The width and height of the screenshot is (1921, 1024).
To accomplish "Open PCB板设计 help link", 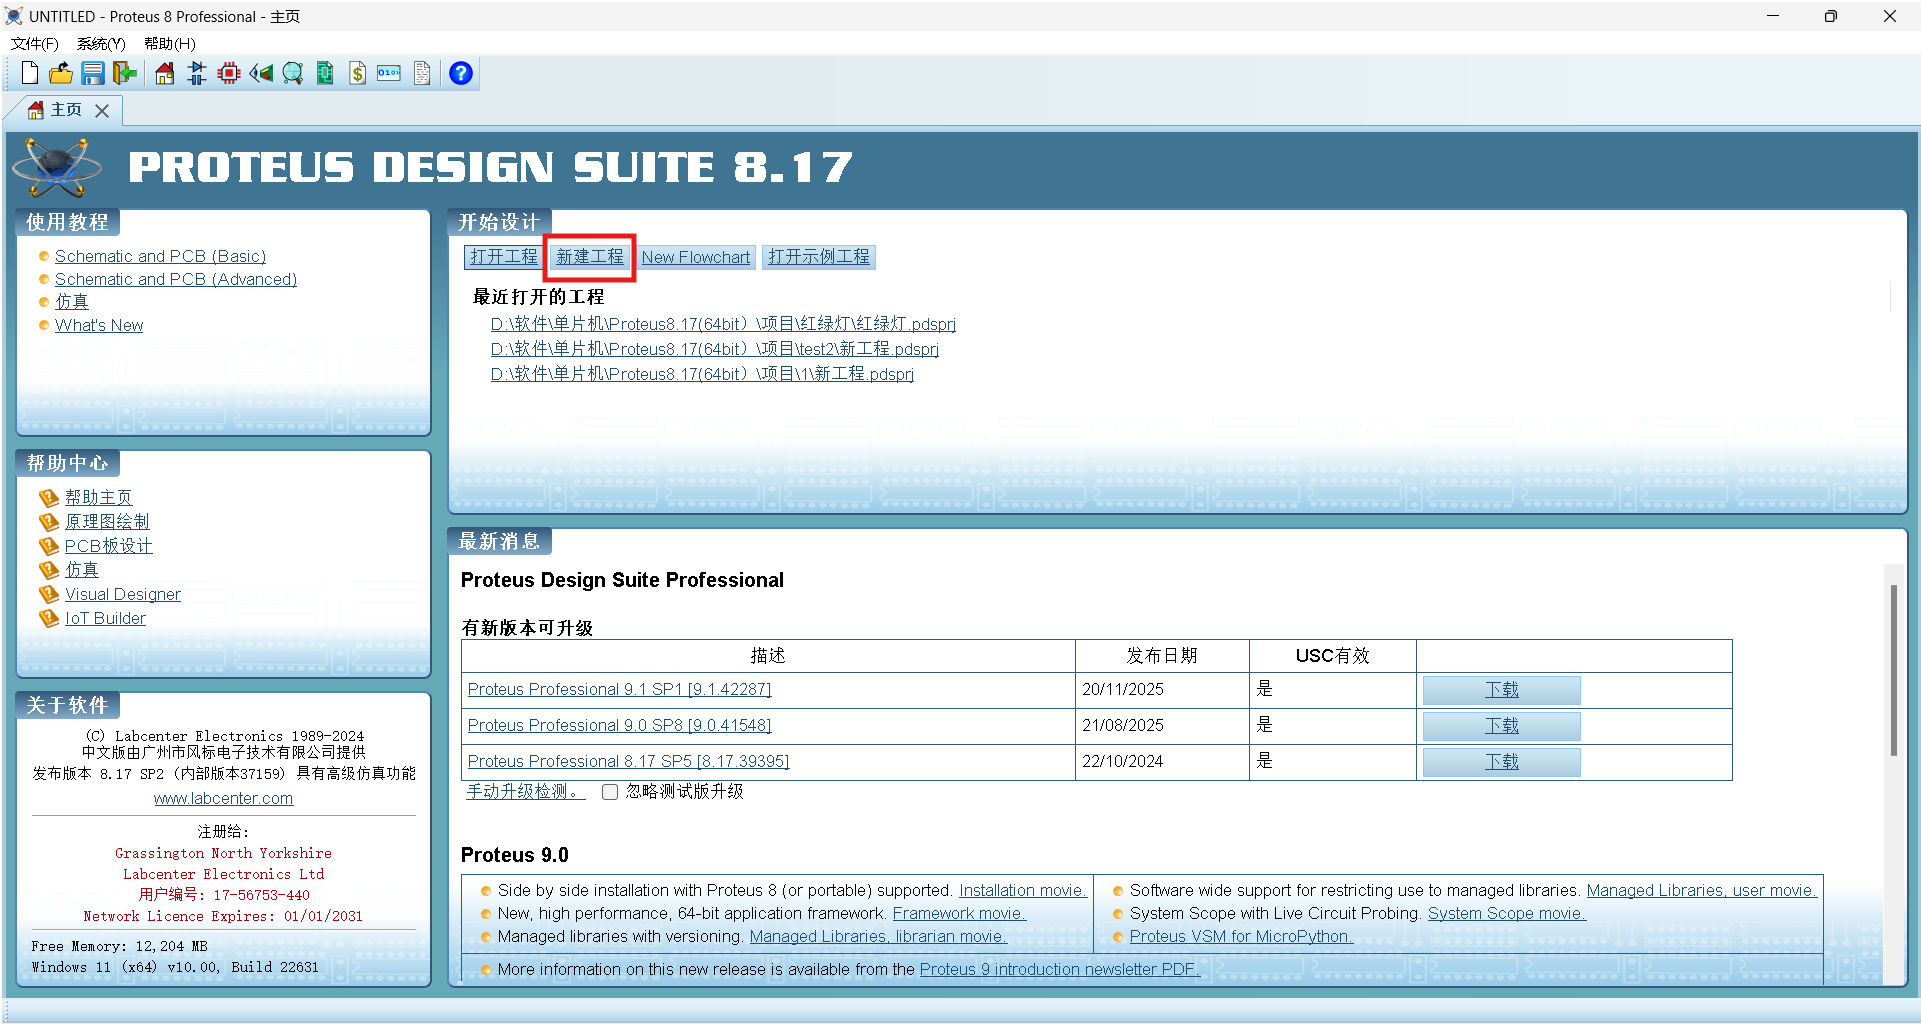I will pos(109,546).
